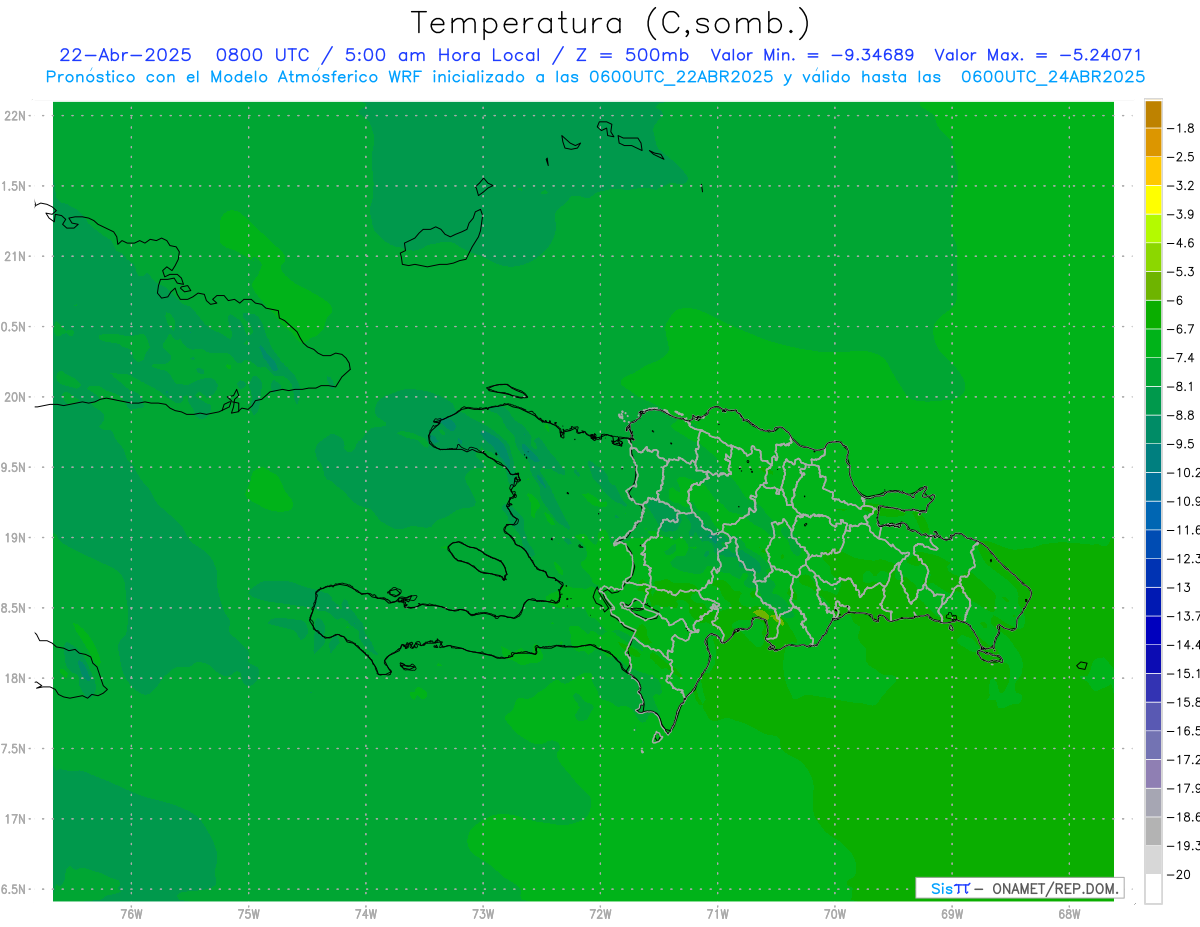Click the '76W' longitude label
Image resolution: width=1200 pixels, height=927 pixels.
pyautogui.click(x=131, y=913)
